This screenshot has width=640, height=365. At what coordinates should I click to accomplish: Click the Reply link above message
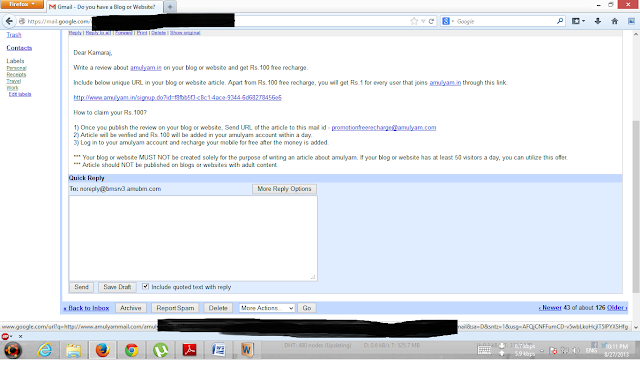75,33
